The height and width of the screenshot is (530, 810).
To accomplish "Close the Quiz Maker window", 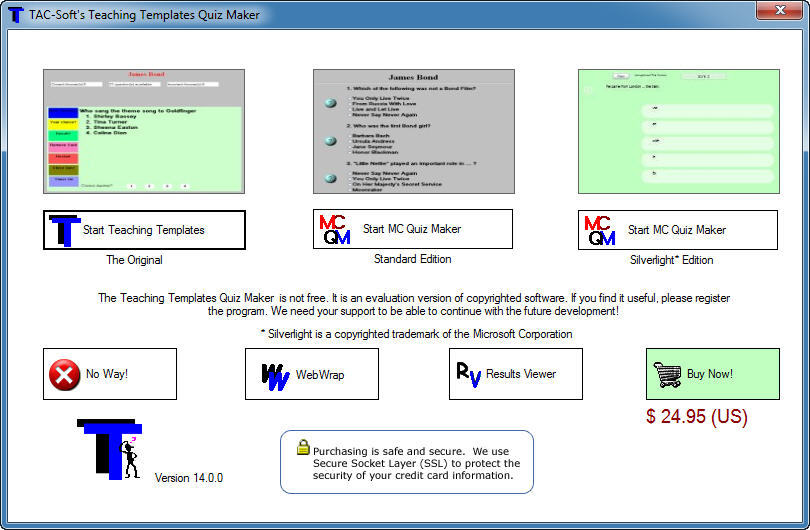I will 780,10.
